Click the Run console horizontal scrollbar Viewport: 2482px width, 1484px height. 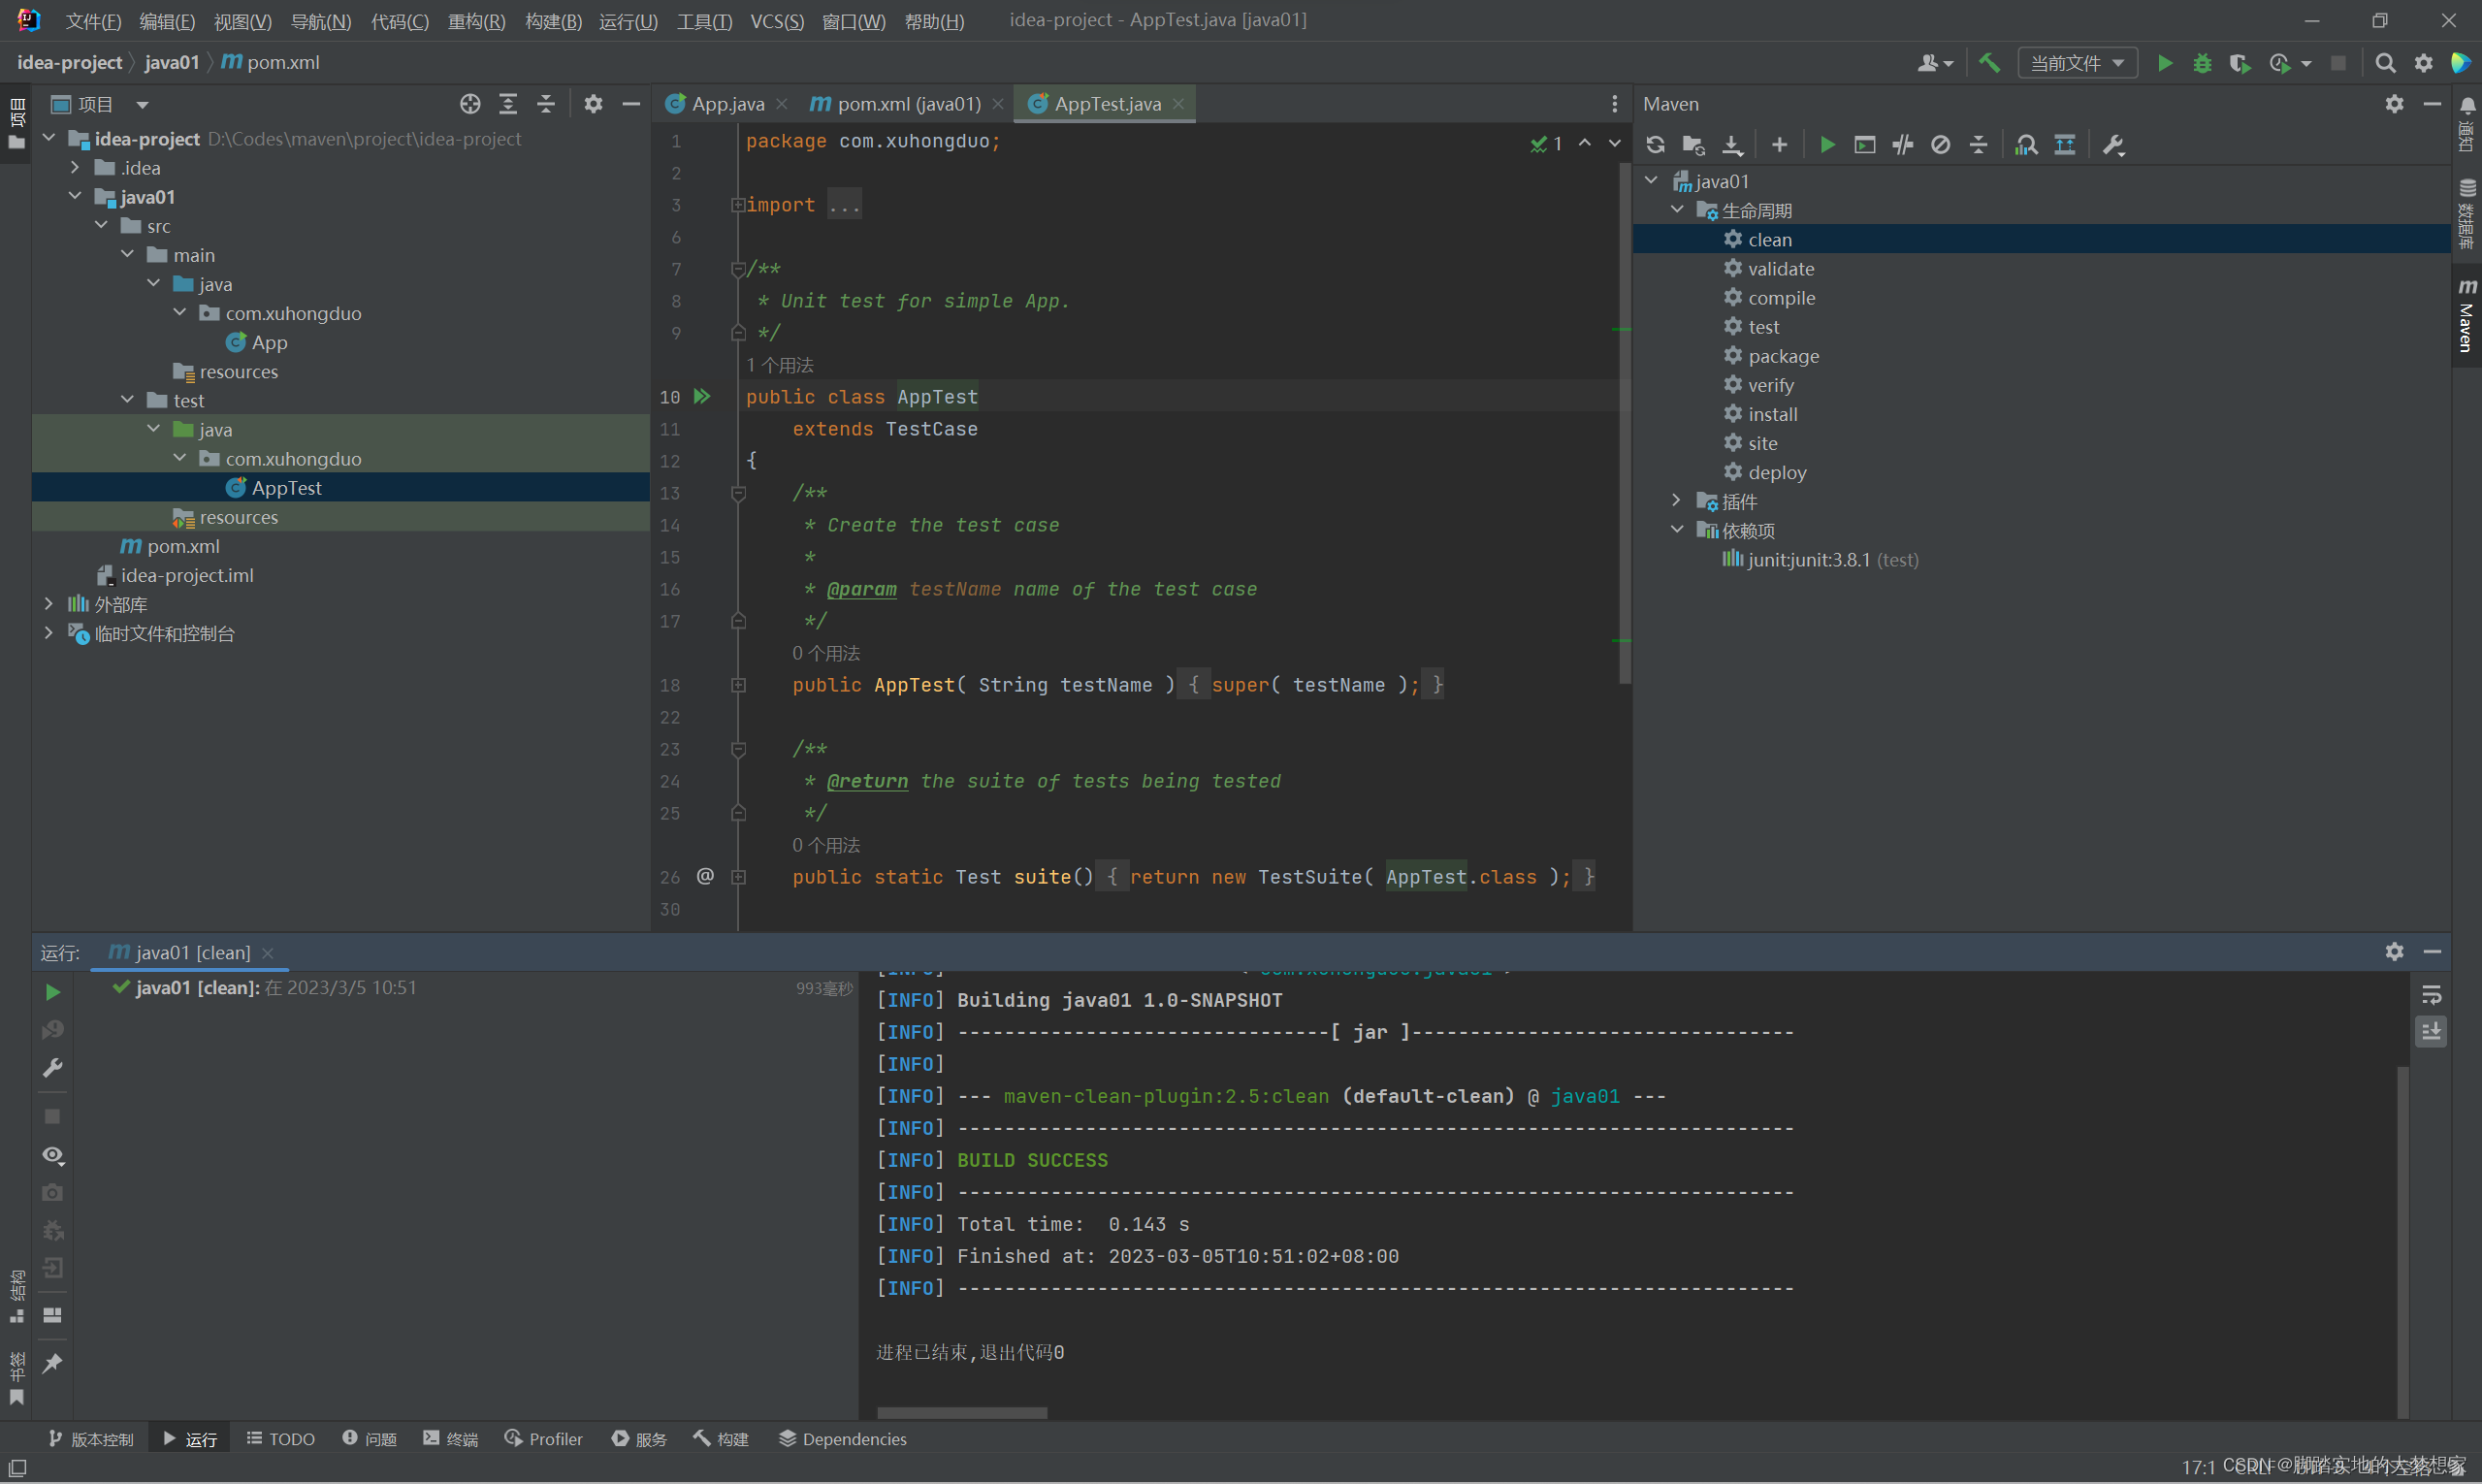click(x=962, y=1413)
